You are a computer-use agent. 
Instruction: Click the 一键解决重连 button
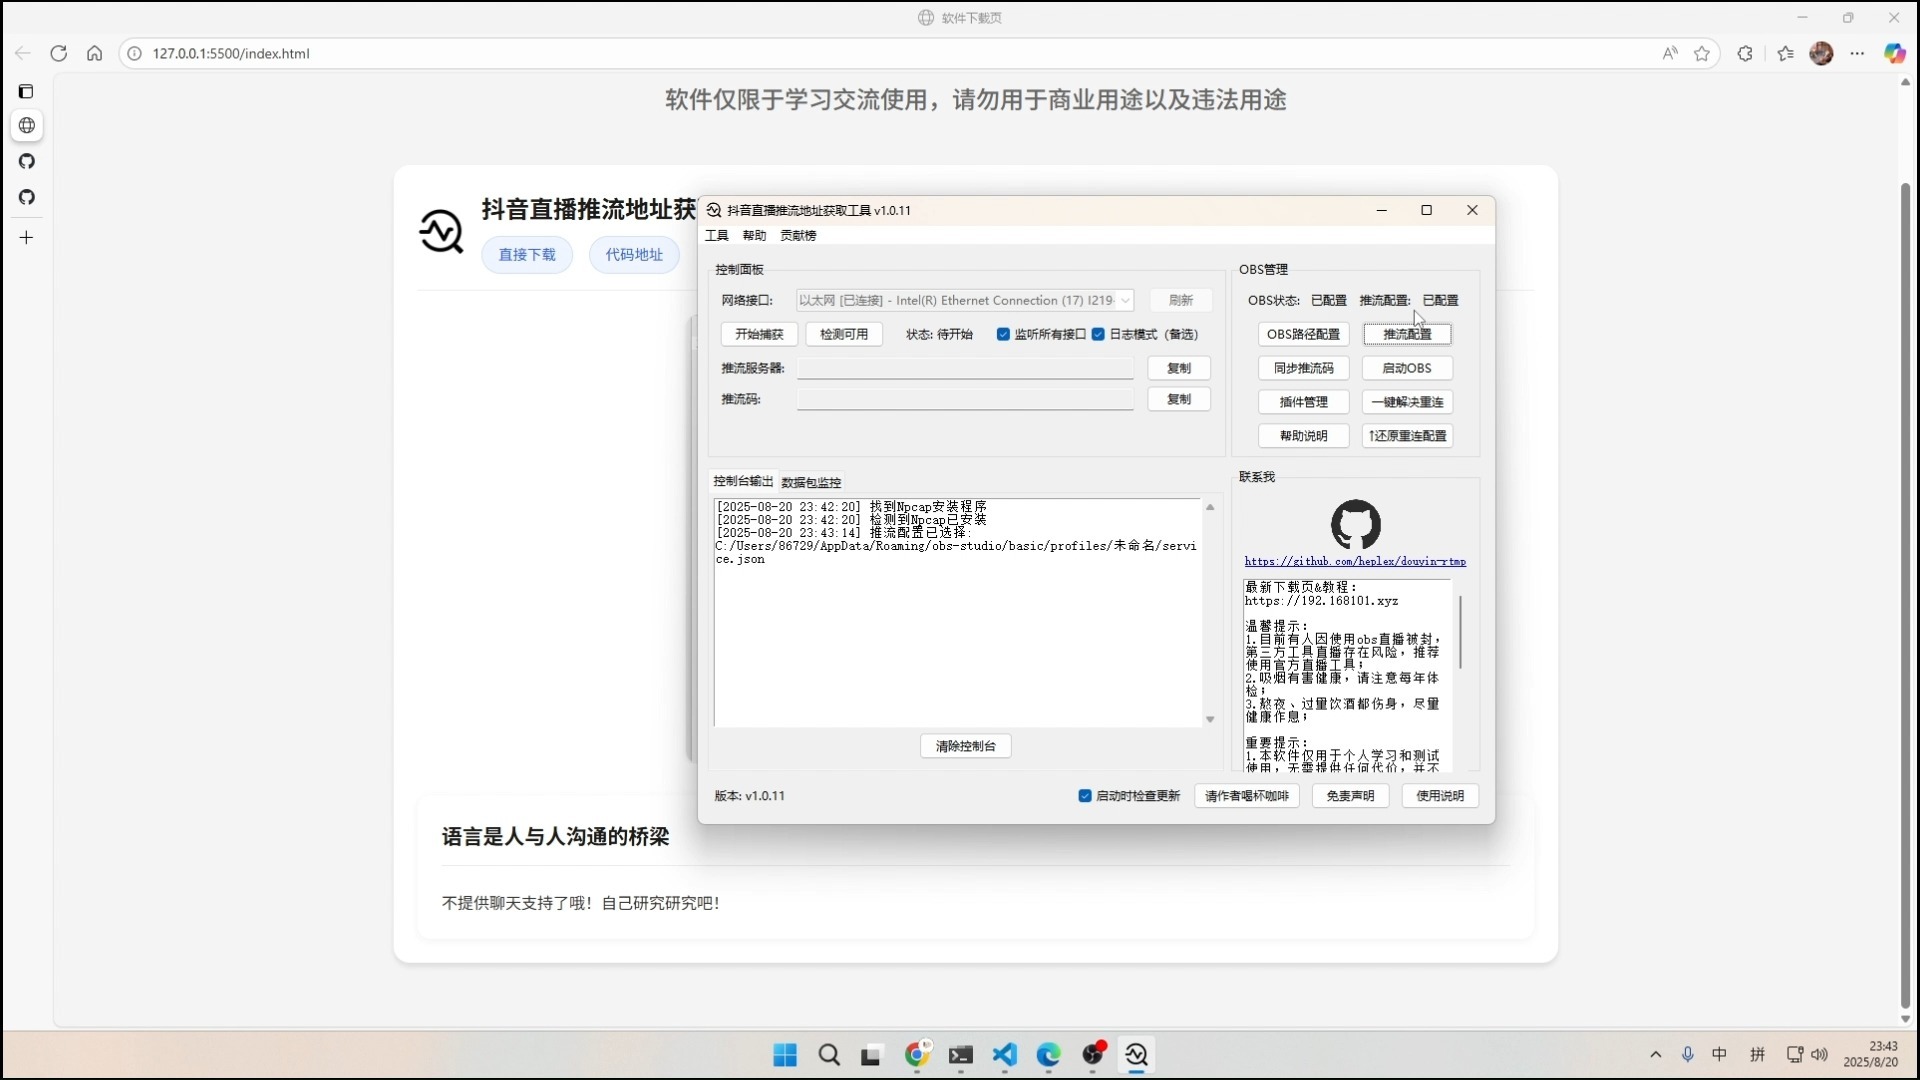pos(1407,402)
